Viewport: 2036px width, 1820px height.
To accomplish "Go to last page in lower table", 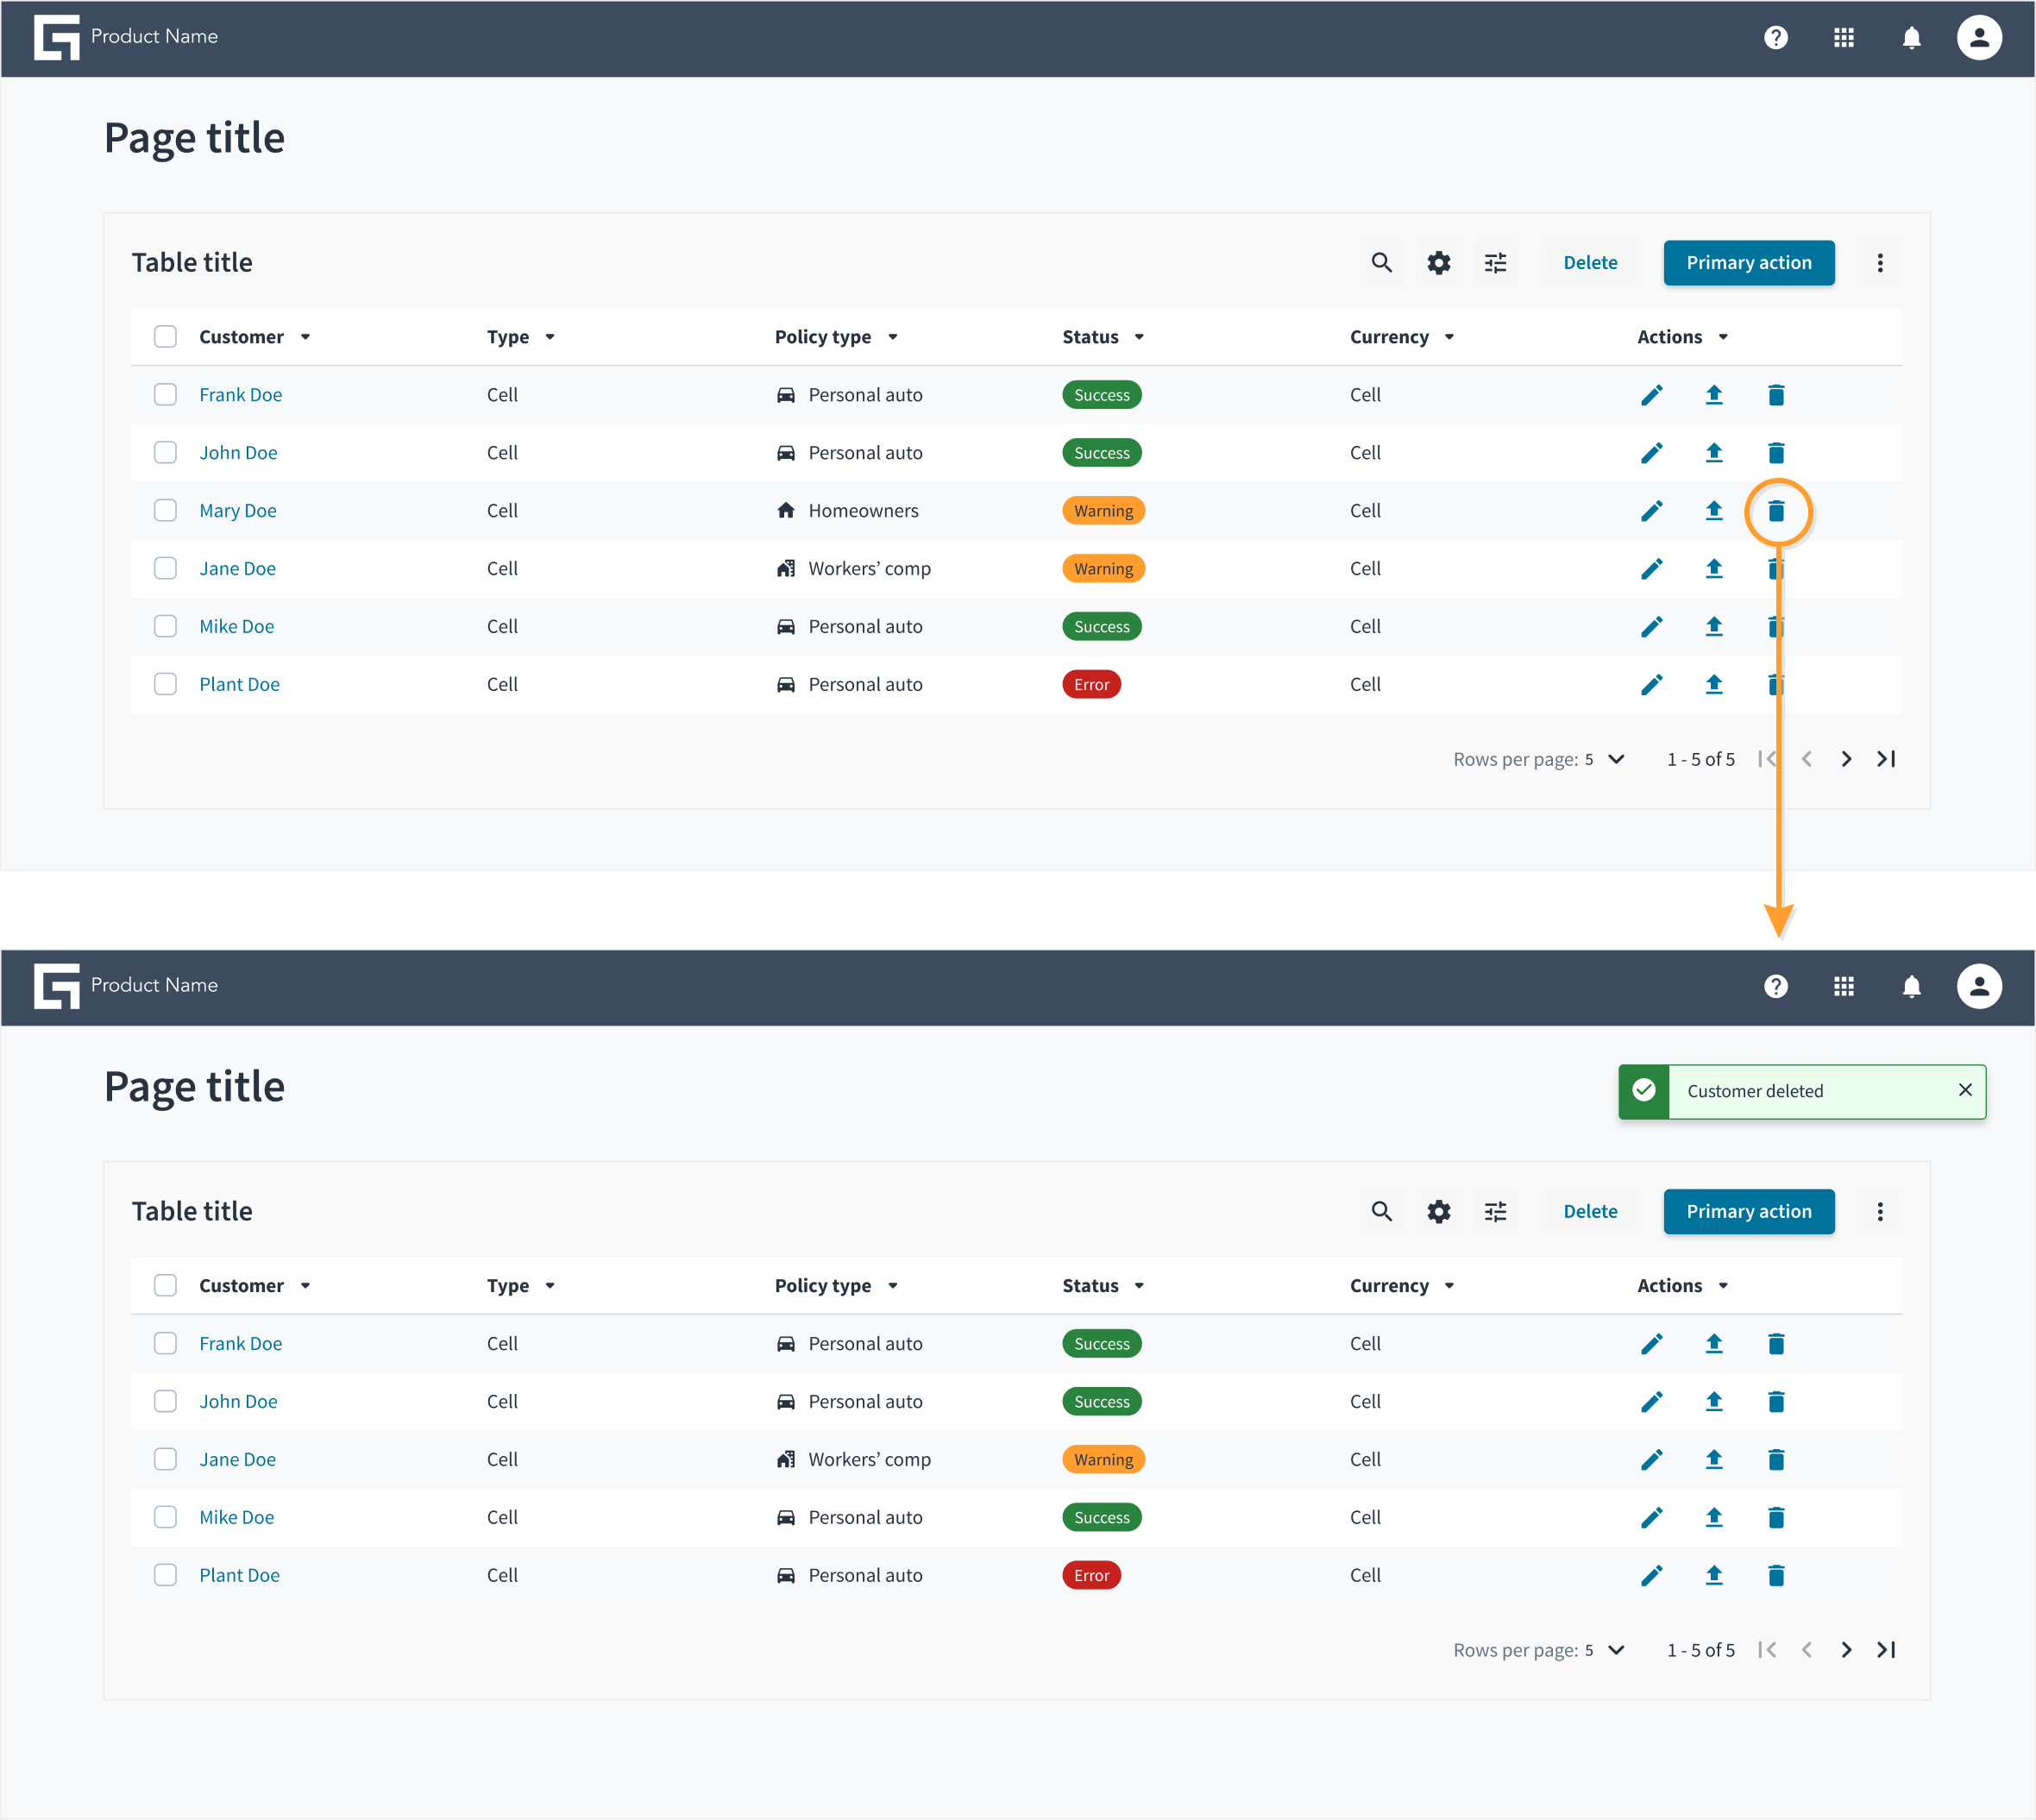I will 1886,1649.
